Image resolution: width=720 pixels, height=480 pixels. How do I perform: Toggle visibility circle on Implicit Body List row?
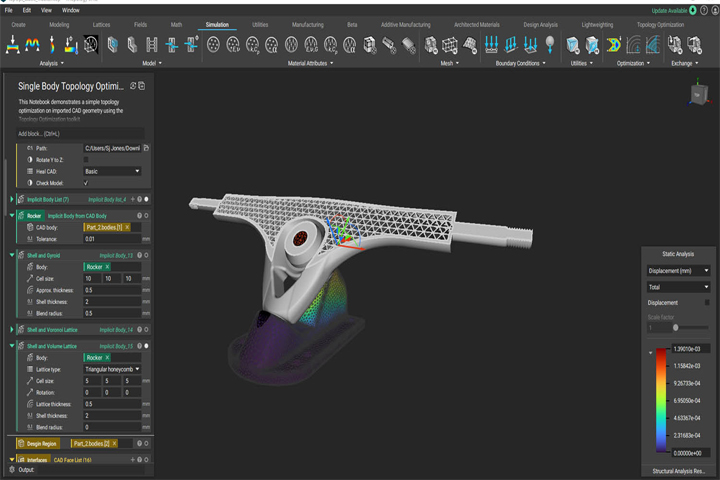pyautogui.click(x=146, y=199)
